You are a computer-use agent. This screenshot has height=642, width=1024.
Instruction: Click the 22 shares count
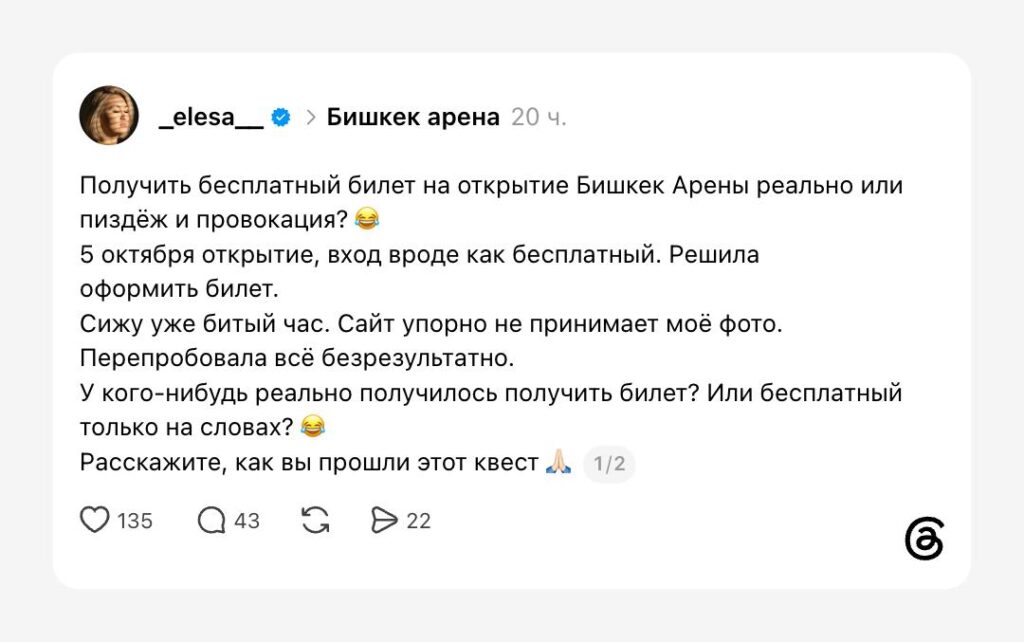pyautogui.click(x=419, y=521)
